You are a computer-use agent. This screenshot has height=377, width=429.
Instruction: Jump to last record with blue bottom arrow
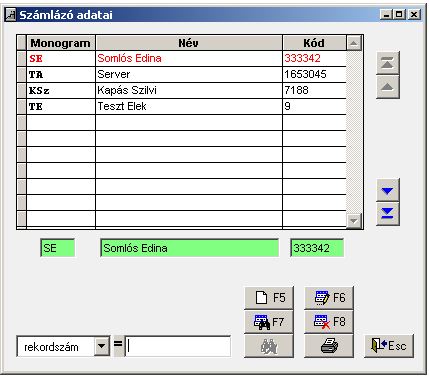(x=388, y=214)
